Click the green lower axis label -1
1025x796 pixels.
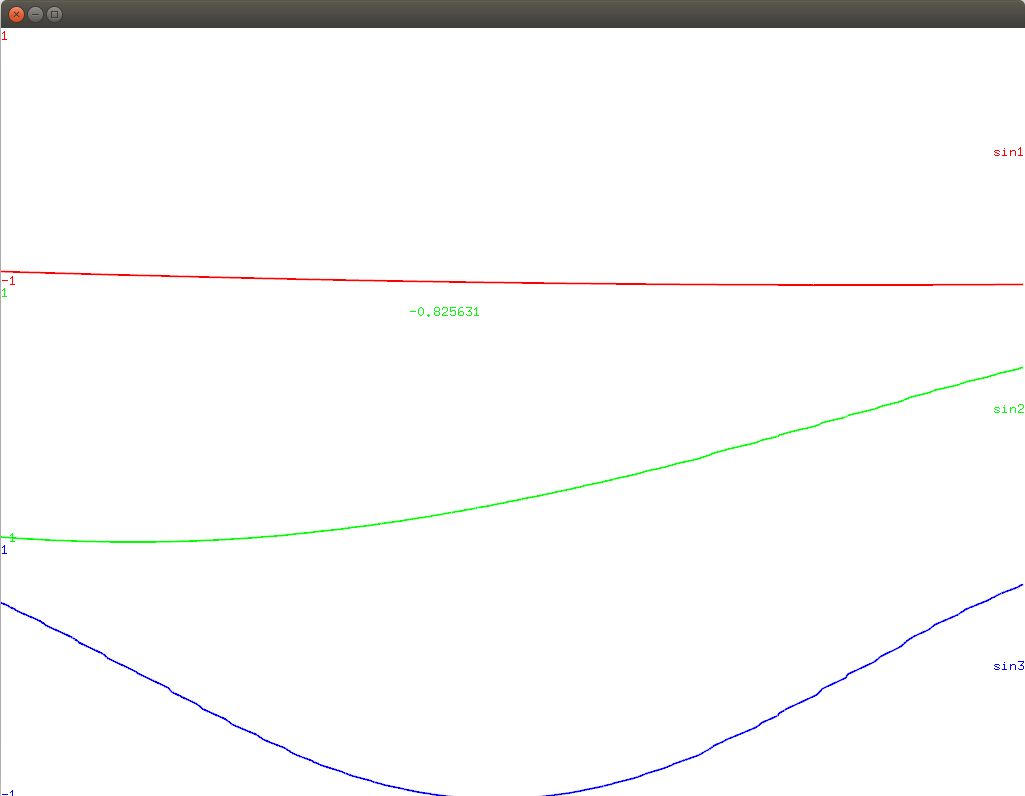click(10, 538)
